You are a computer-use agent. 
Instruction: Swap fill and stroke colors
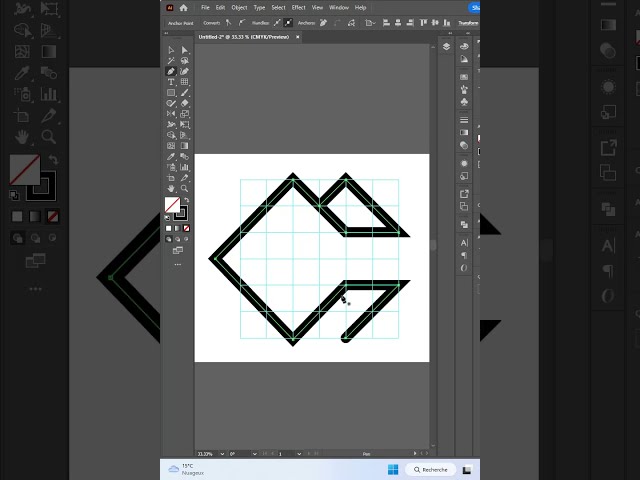(x=187, y=200)
